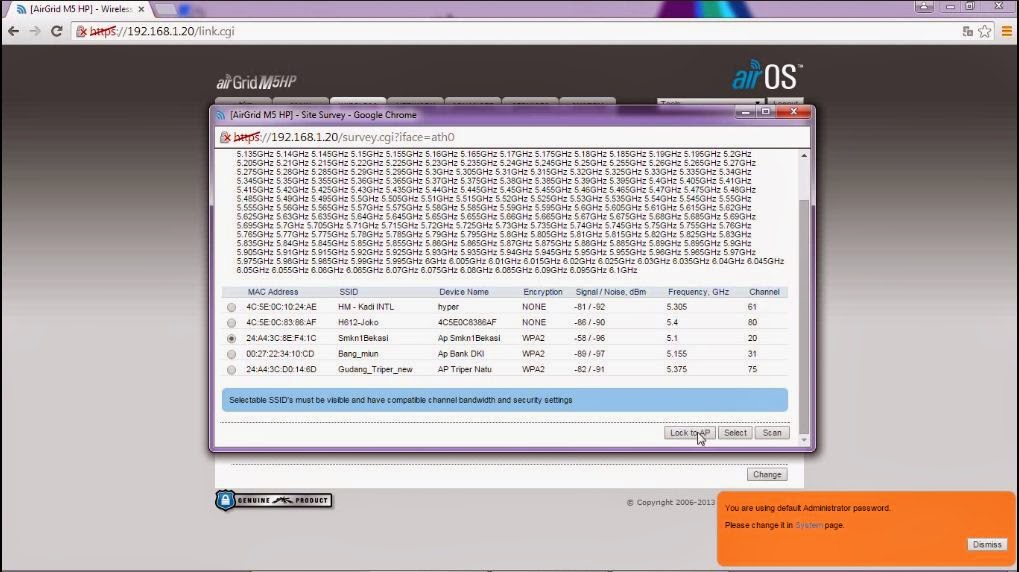Click the MAC Address column header
Image resolution: width=1019 pixels, height=572 pixels.
coord(272,292)
